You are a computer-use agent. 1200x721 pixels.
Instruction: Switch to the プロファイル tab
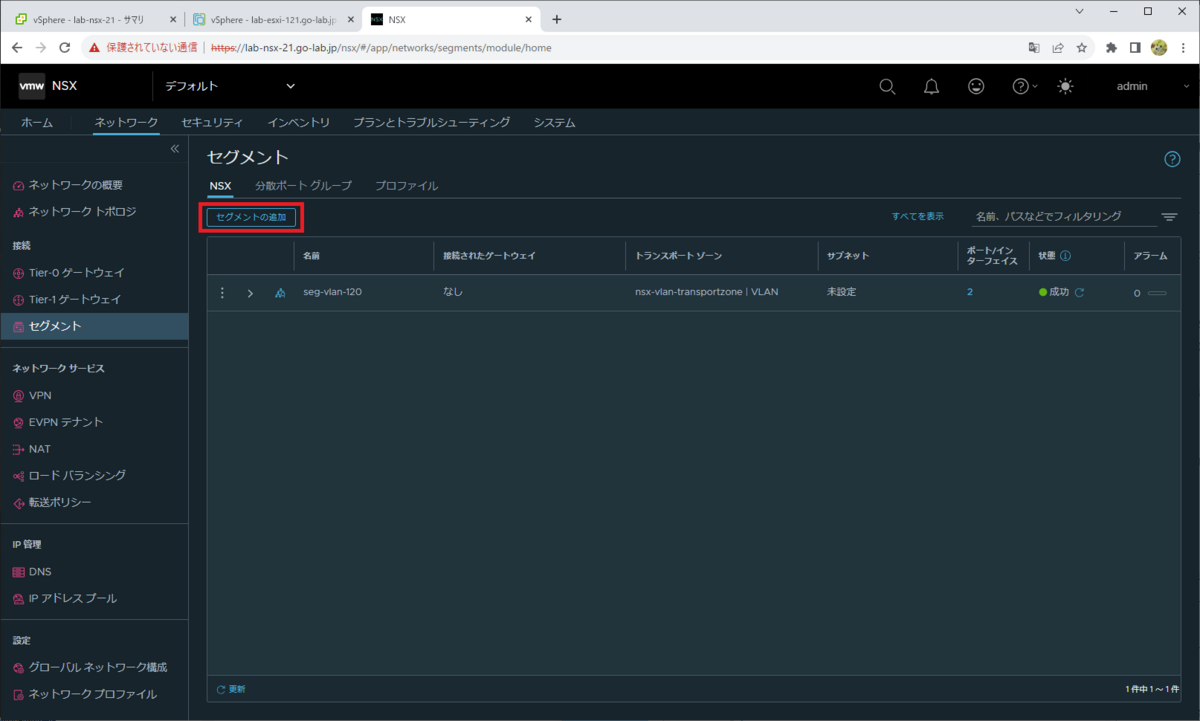click(x=406, y=186)
